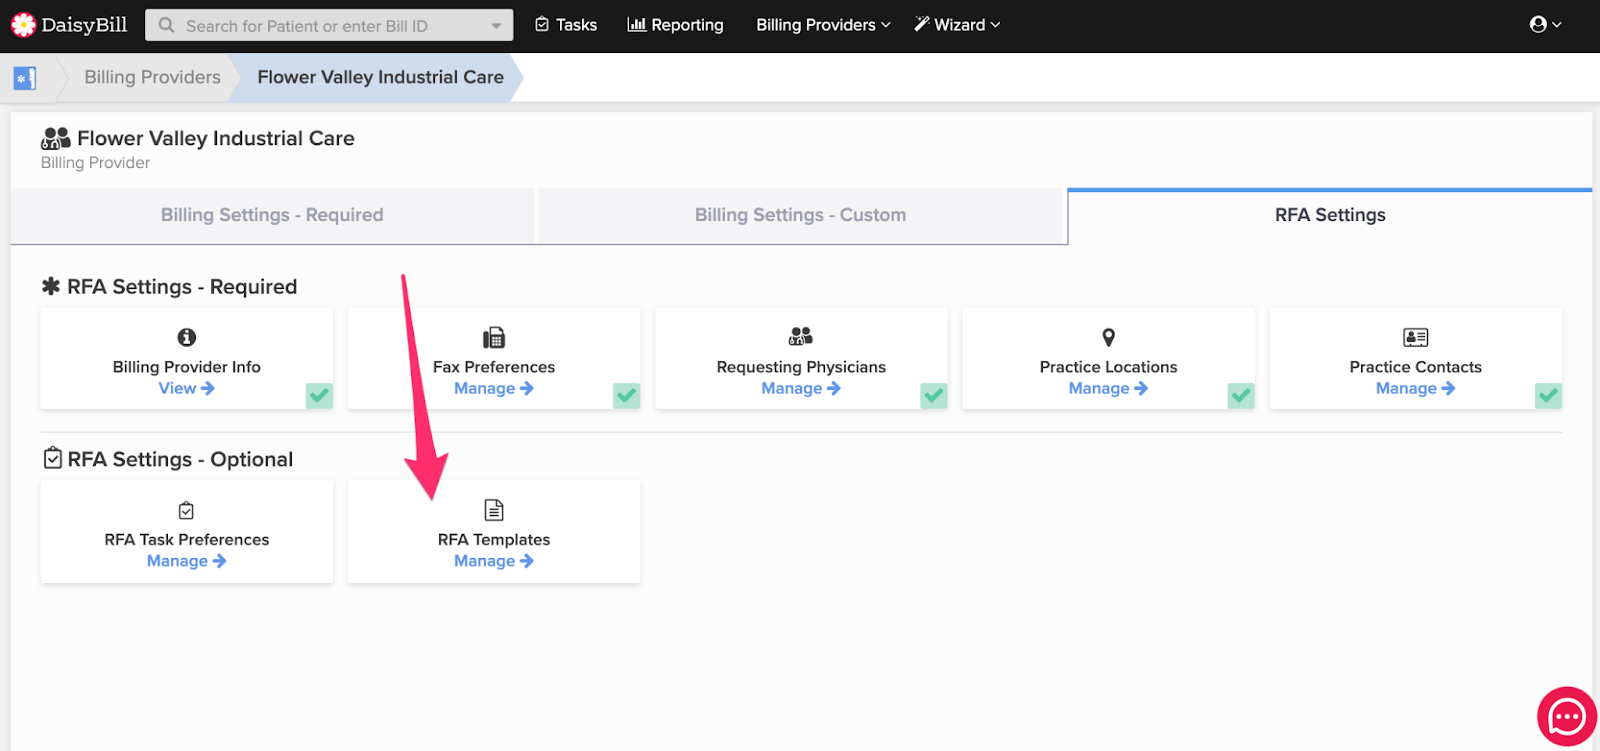The width and height of the screenshot is (1600, 751).
Task: Click the green checkmark on Billing Provider Info
Action: [x=319, y=395]
